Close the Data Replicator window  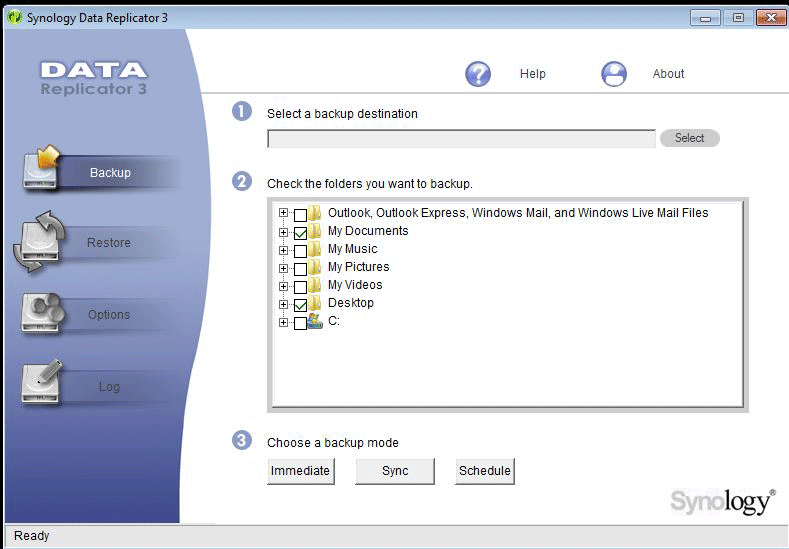tap(771, 18)
